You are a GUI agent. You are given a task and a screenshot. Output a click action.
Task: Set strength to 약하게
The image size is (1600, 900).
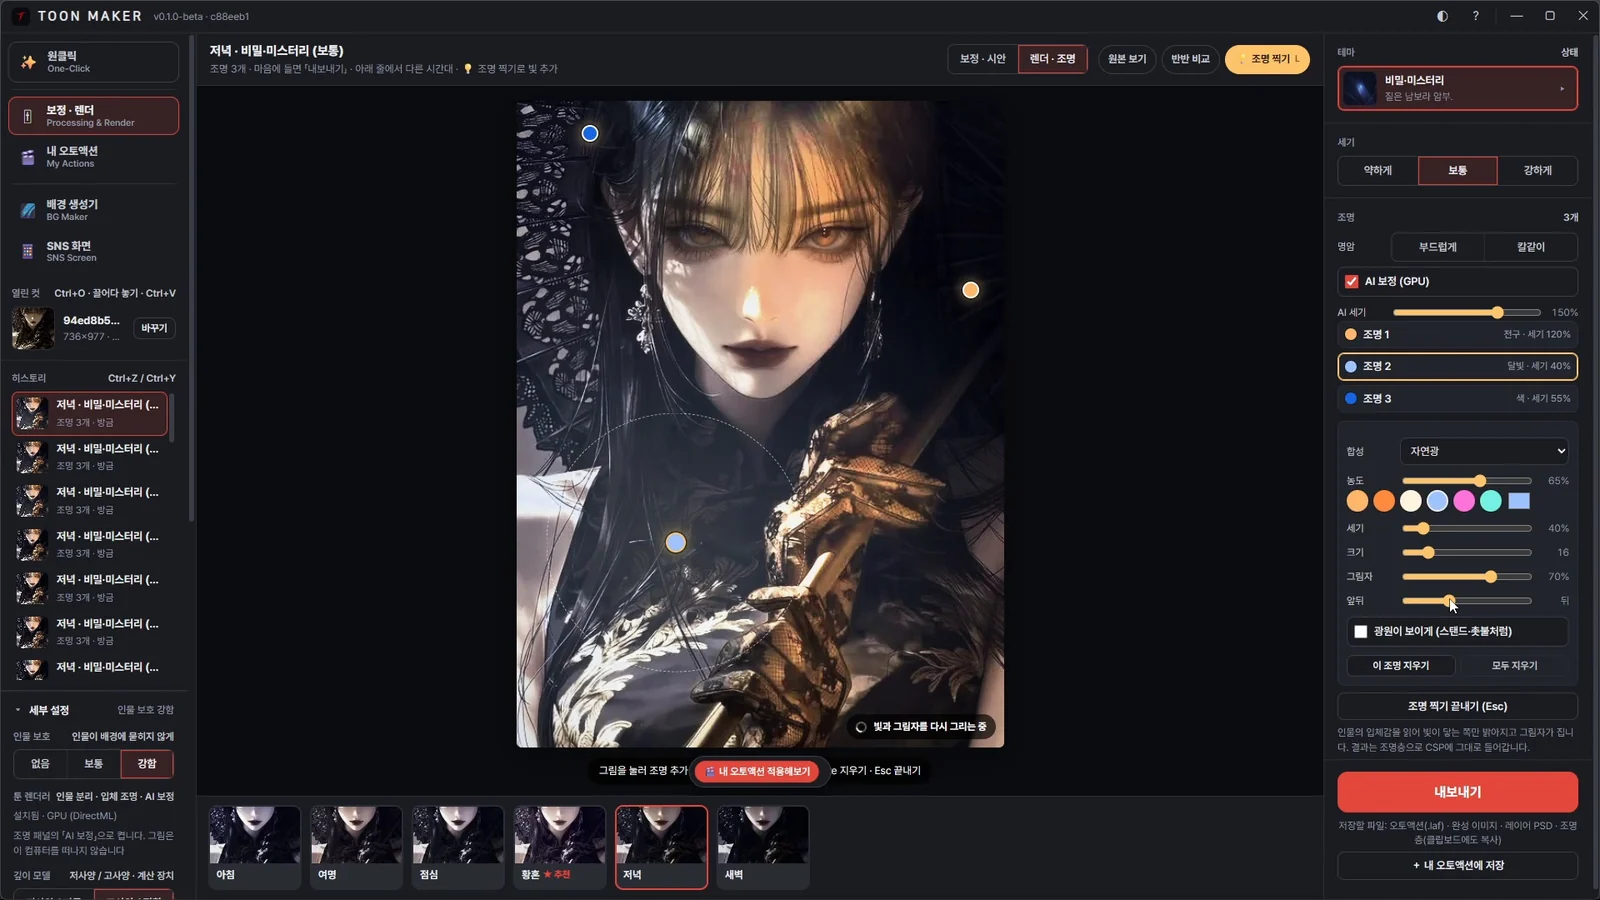(x=1378, y=170)
